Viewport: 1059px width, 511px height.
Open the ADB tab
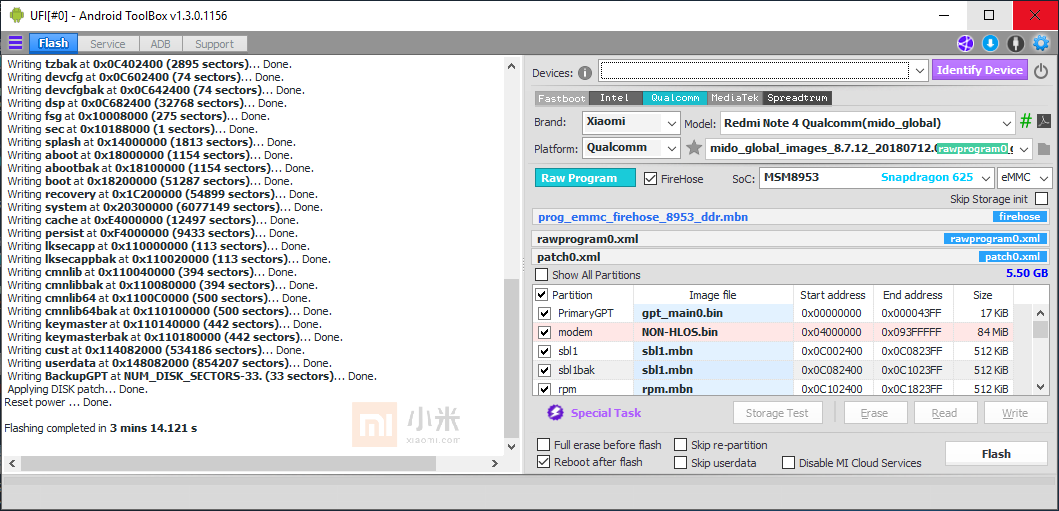click(160, 44)
